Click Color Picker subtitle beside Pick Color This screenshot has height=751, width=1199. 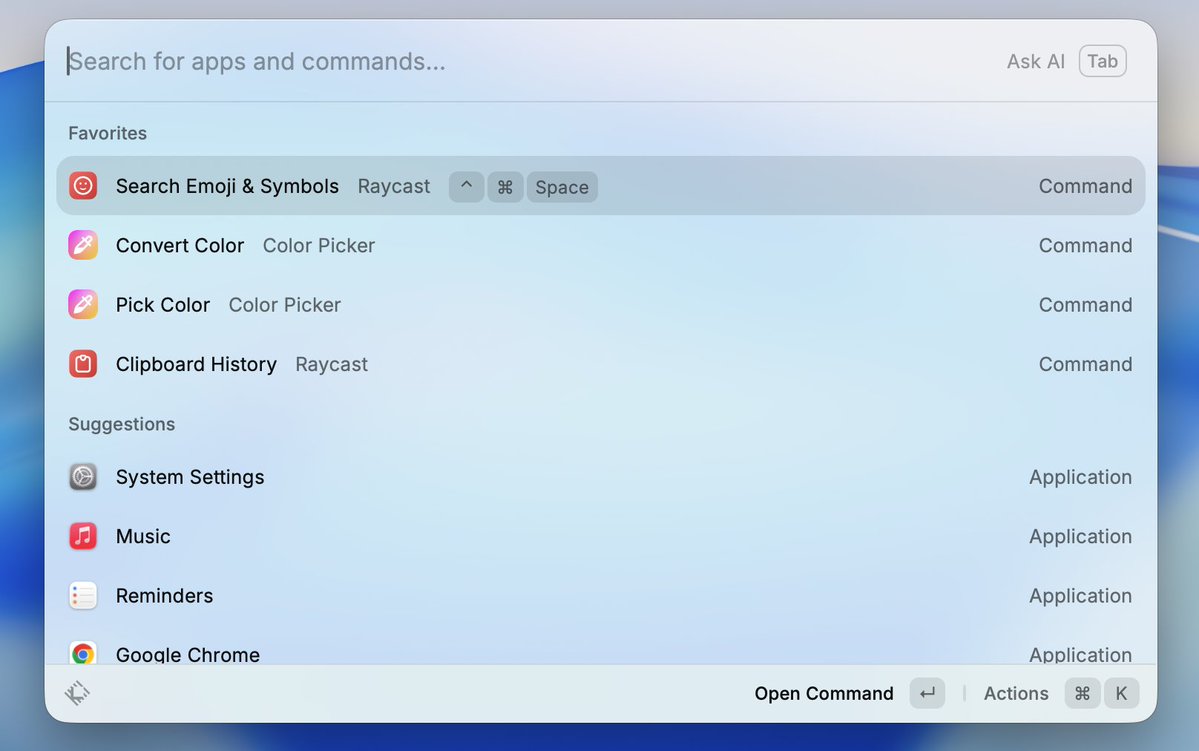click(x=284, y=305)
